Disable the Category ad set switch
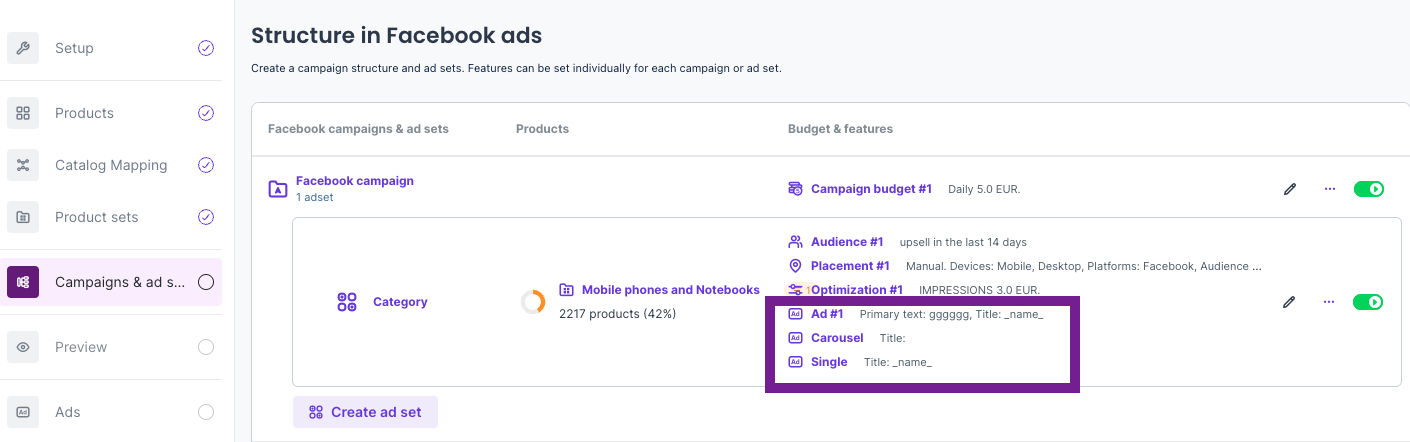The image size is (1410, 442). click(x=1368, y=302)
